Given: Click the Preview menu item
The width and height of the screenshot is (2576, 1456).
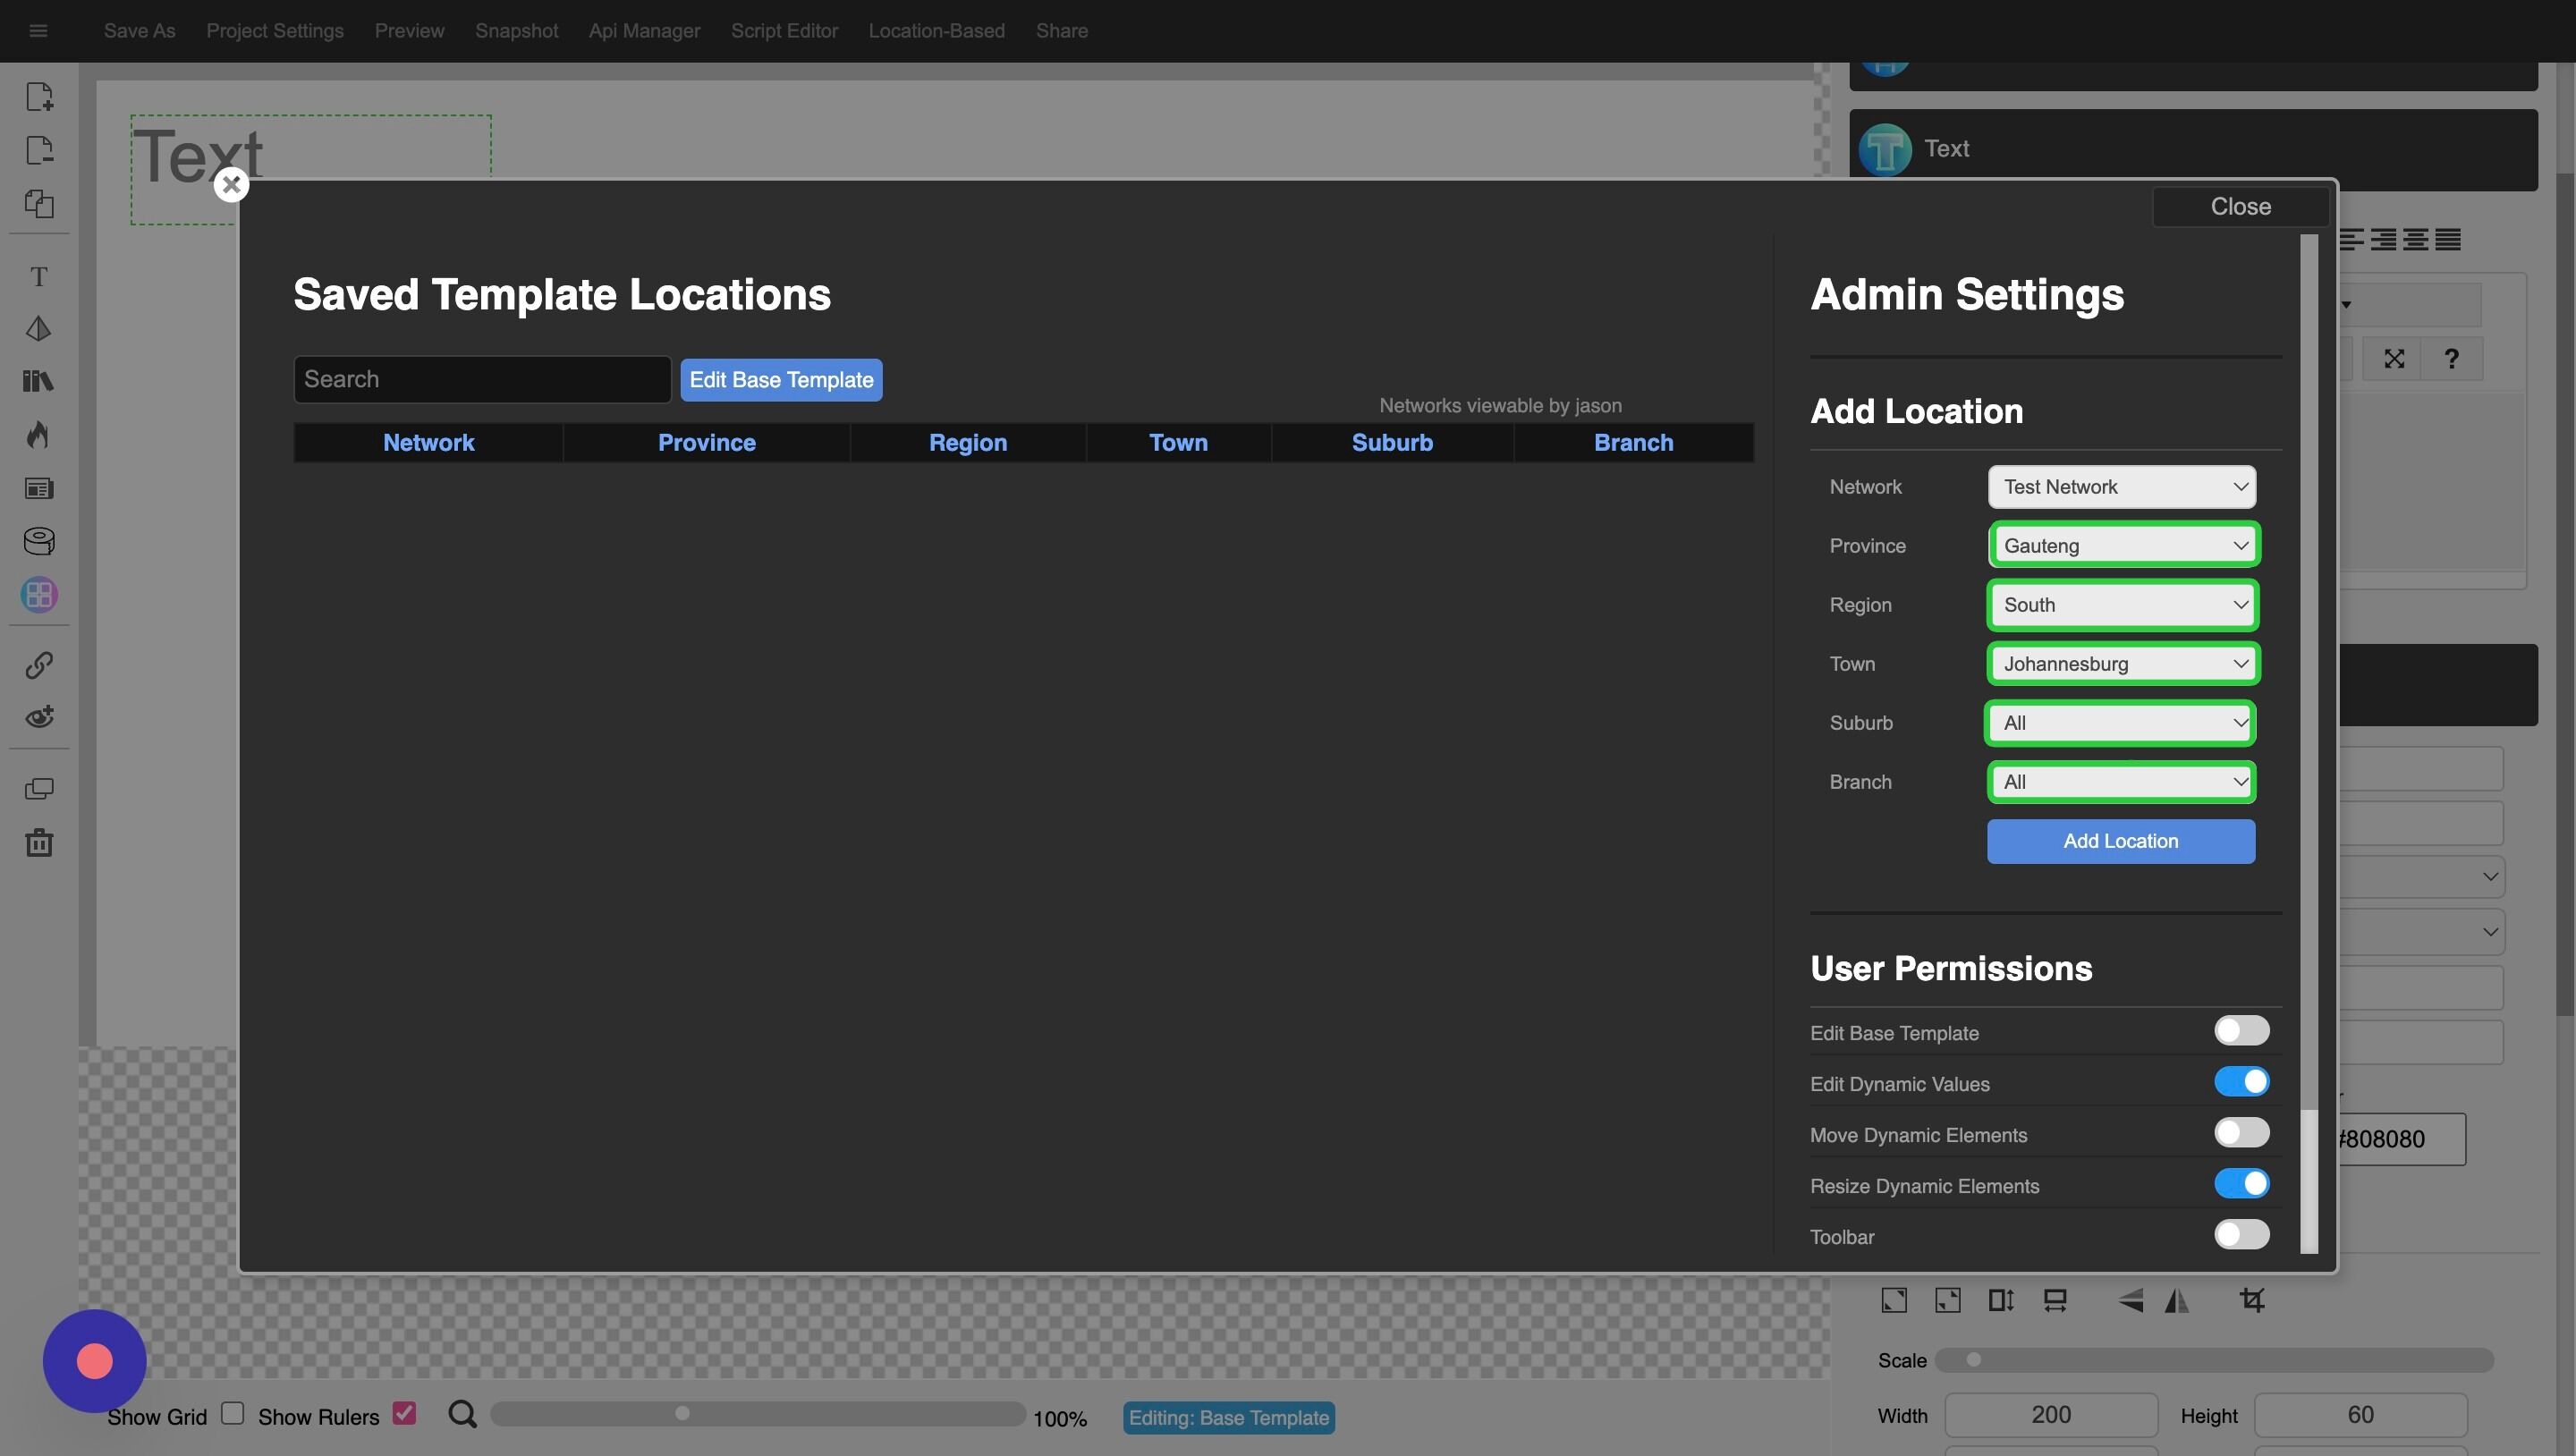Looking at the screenshot, I should (x=409, y=31).
